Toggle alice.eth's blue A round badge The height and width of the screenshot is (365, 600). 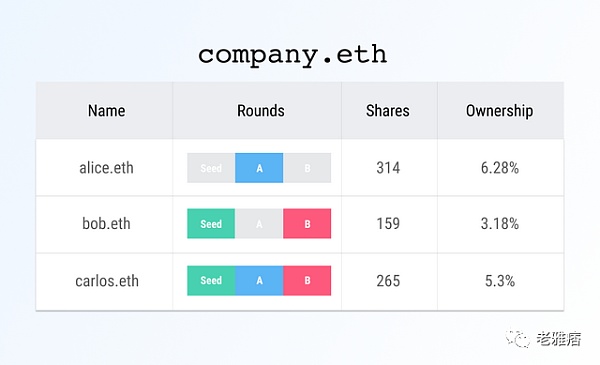[x=259, y=168]
